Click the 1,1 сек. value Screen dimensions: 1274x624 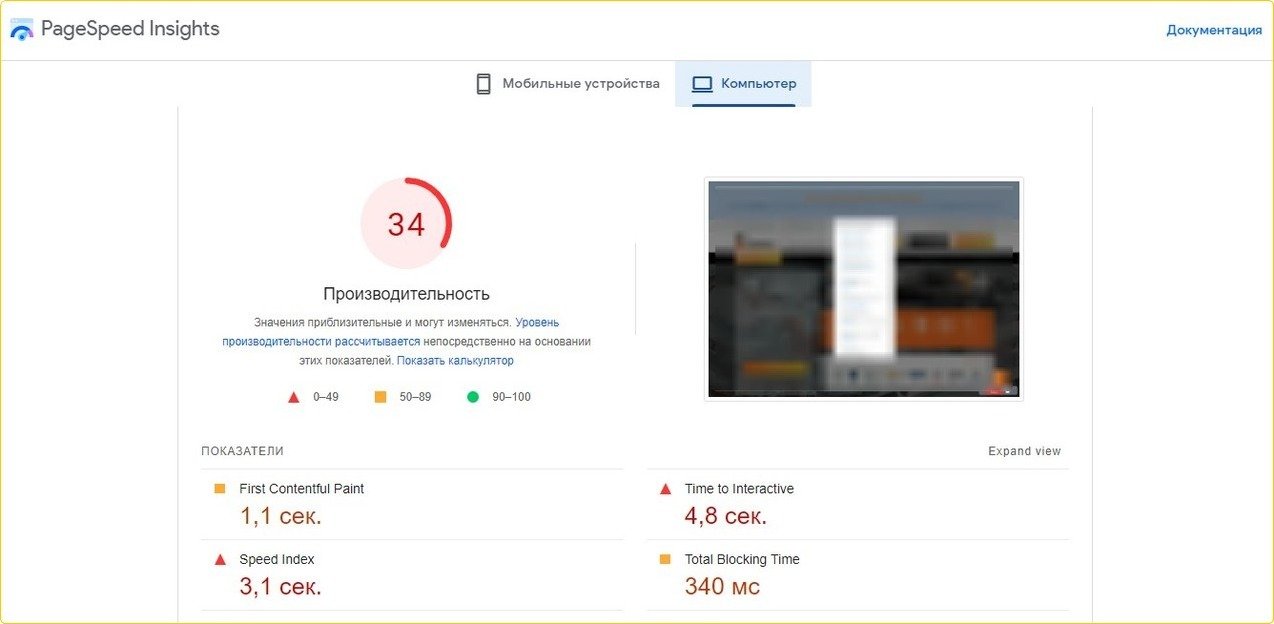280,517
